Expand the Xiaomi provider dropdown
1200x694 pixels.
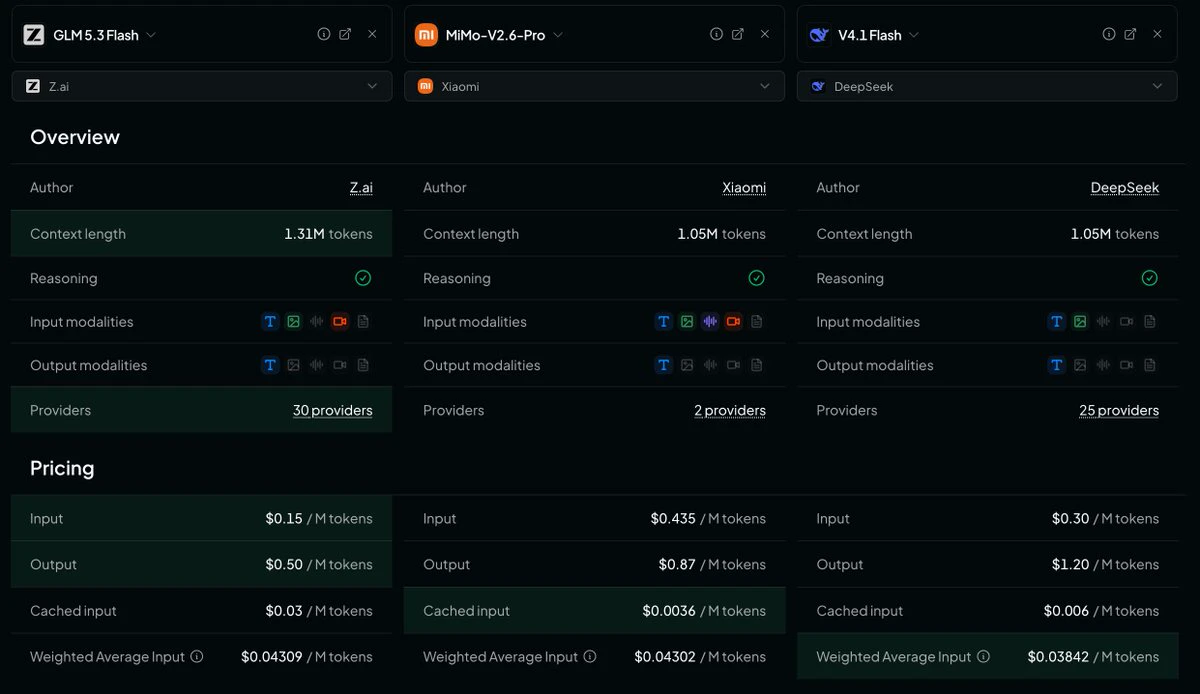tap(595, 86)
